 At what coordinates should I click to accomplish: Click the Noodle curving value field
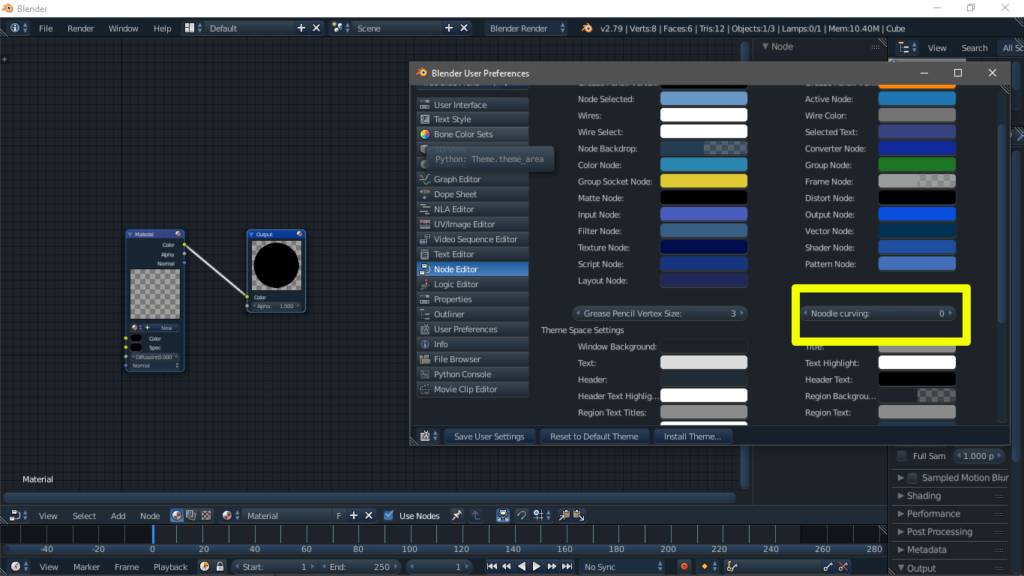pos(878,313)
